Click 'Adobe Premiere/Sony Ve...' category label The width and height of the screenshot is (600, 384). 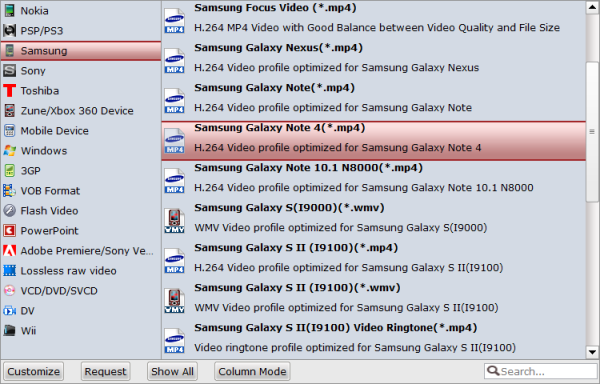click(x=87, y=251)
